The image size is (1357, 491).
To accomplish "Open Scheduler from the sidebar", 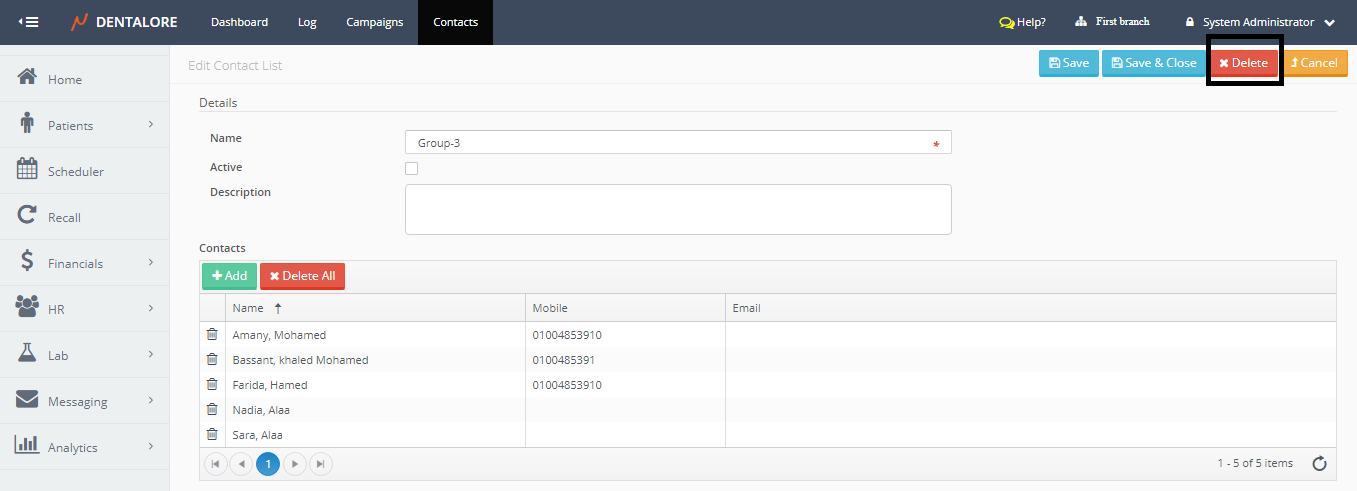I will tap(75, 171).
